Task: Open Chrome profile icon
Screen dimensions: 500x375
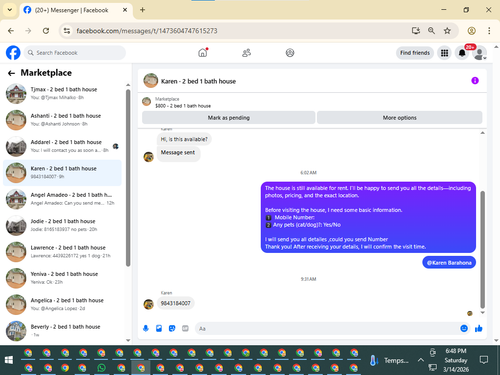Action: 471,31
